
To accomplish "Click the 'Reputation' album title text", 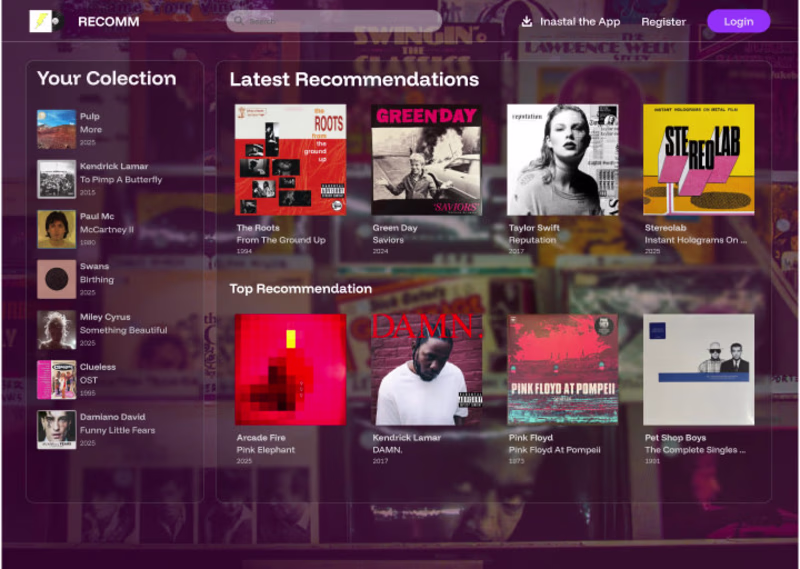I will [533, 240].
